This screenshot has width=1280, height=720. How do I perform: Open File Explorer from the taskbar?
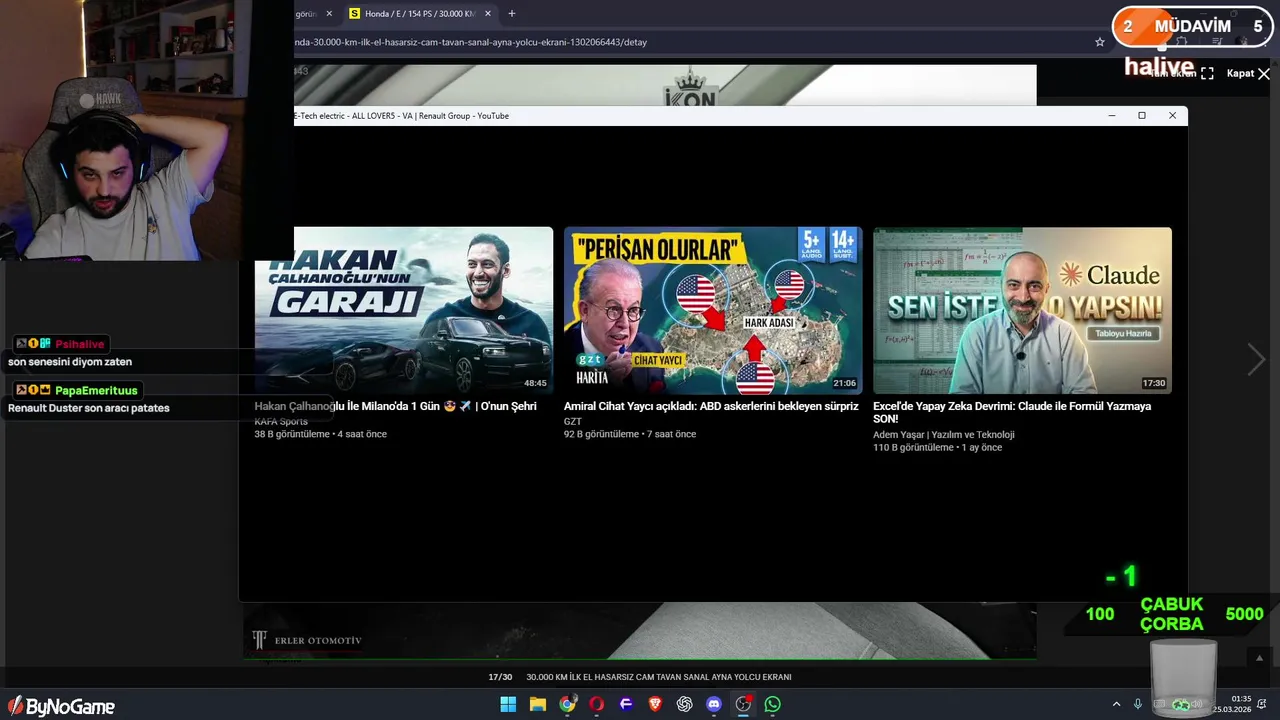point(537,704)
